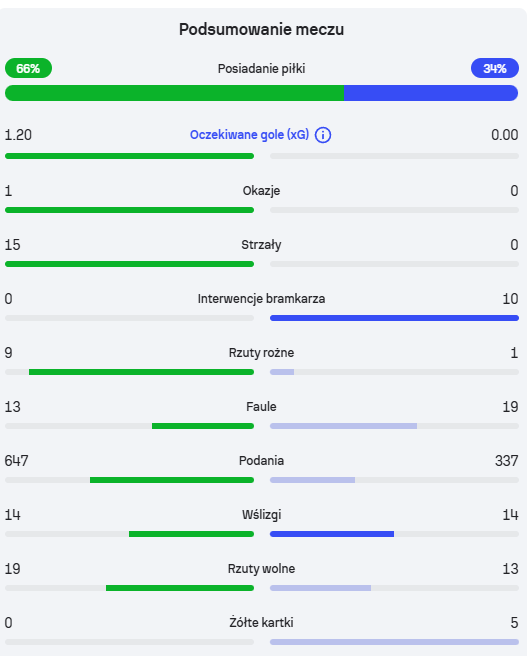Click the Żółte kartki right-side bar

(395, 642)
